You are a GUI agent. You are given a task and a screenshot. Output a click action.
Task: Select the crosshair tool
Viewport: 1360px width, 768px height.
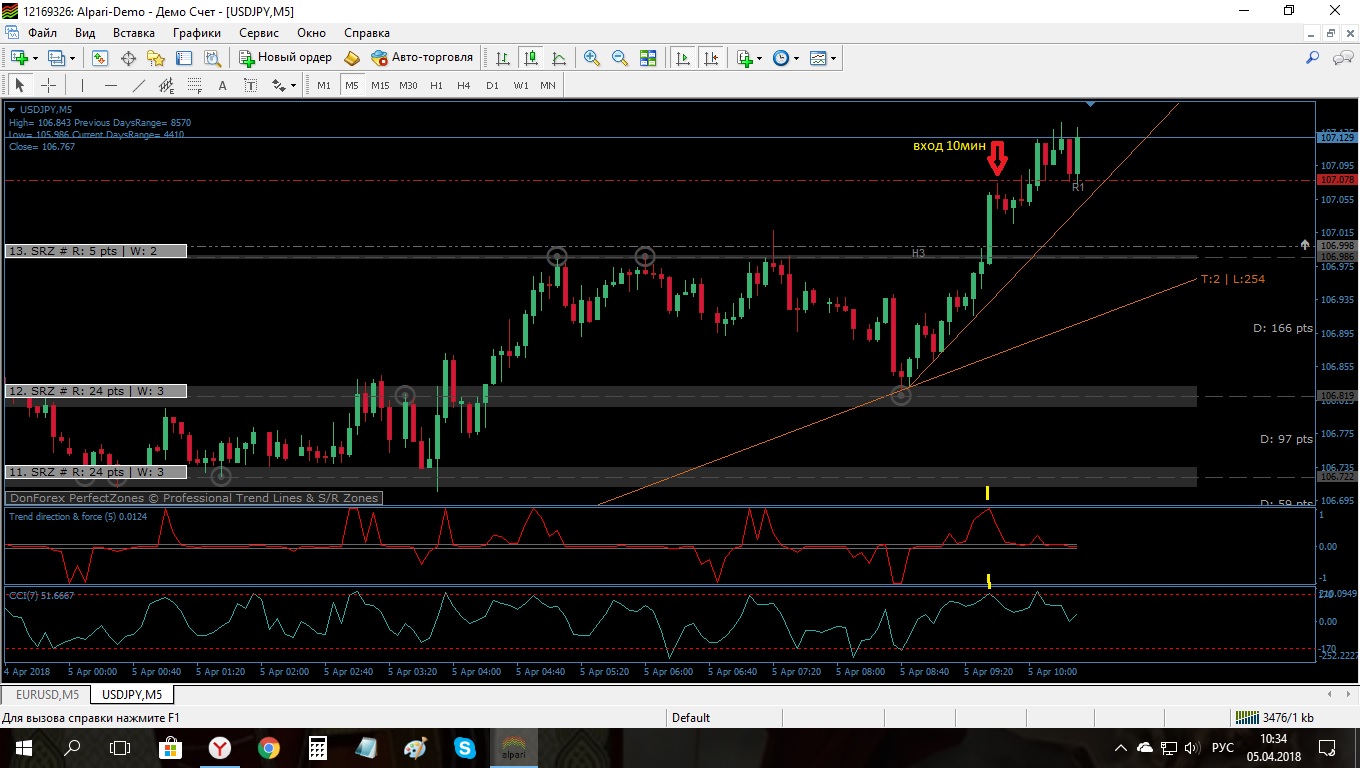tap(47, 85)
